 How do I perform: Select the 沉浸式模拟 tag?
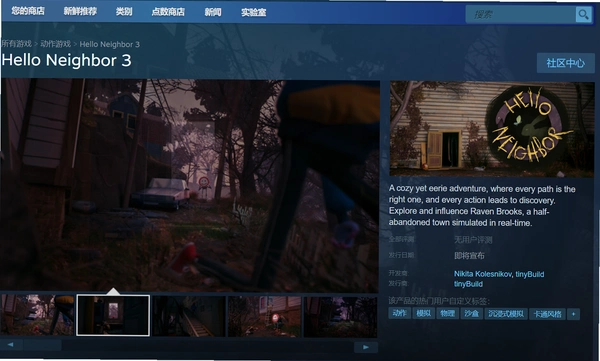[506, 314]
